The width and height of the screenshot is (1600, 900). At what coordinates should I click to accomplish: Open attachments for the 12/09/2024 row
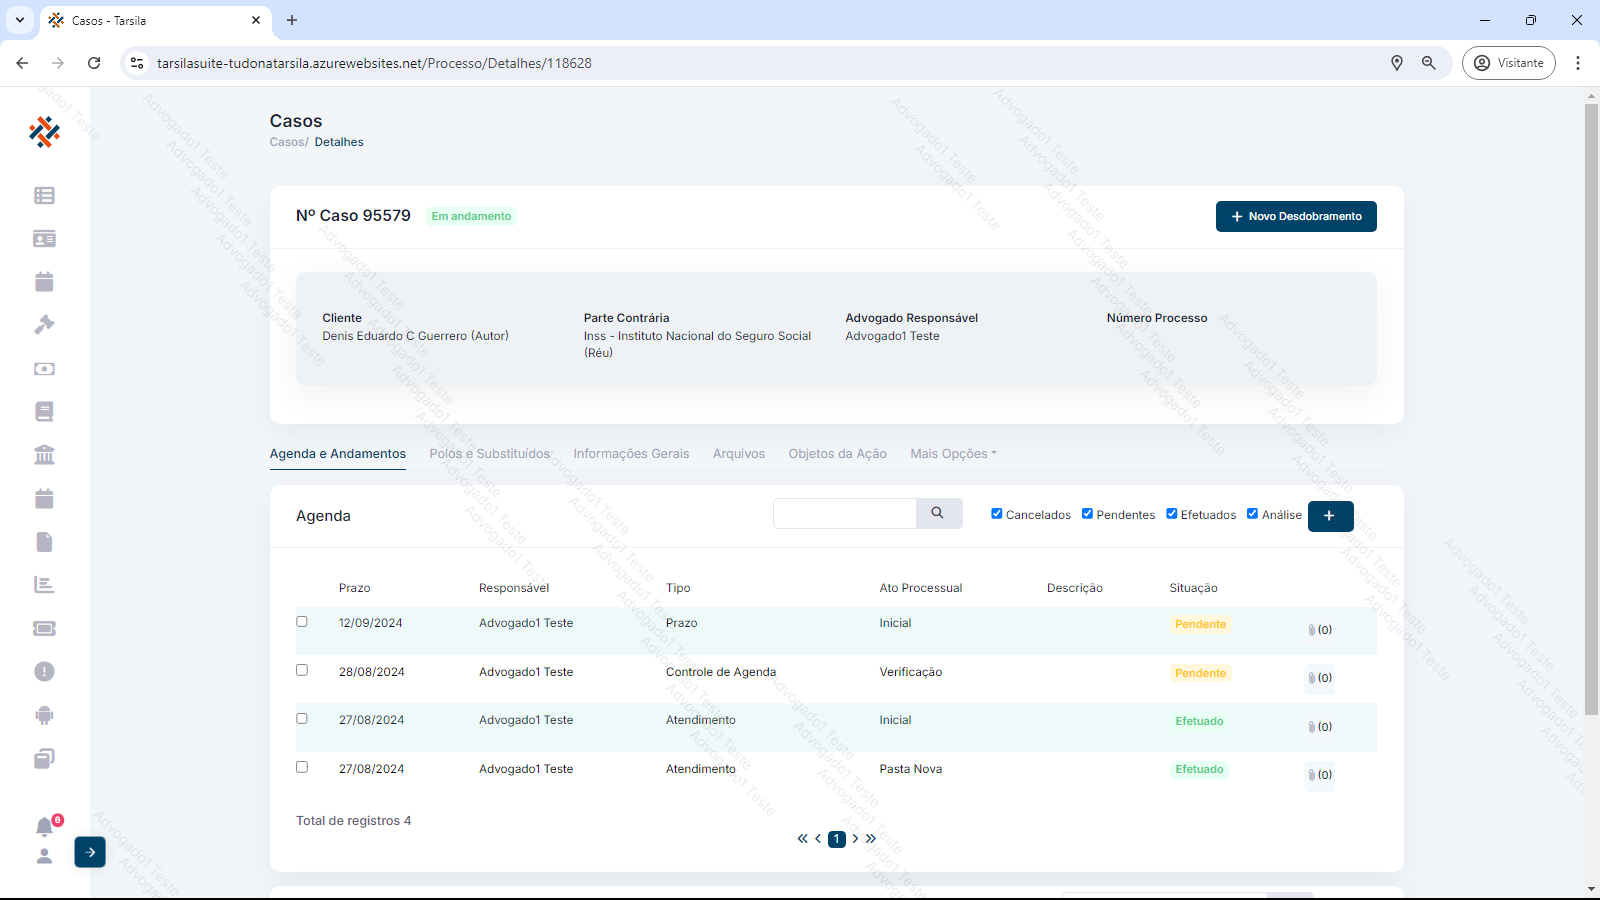pos(1319,630)
